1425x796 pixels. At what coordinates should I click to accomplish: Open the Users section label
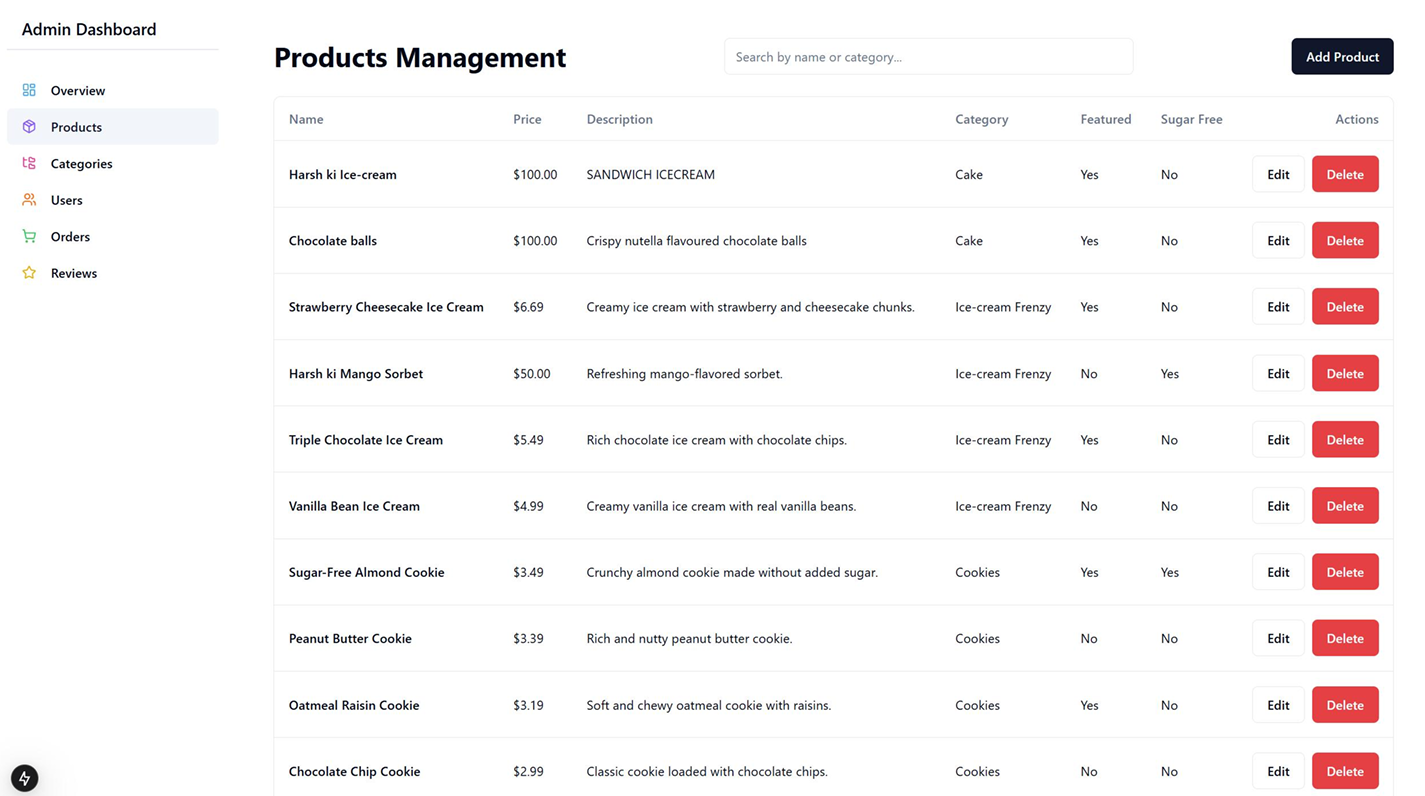[x=67, y=200]
